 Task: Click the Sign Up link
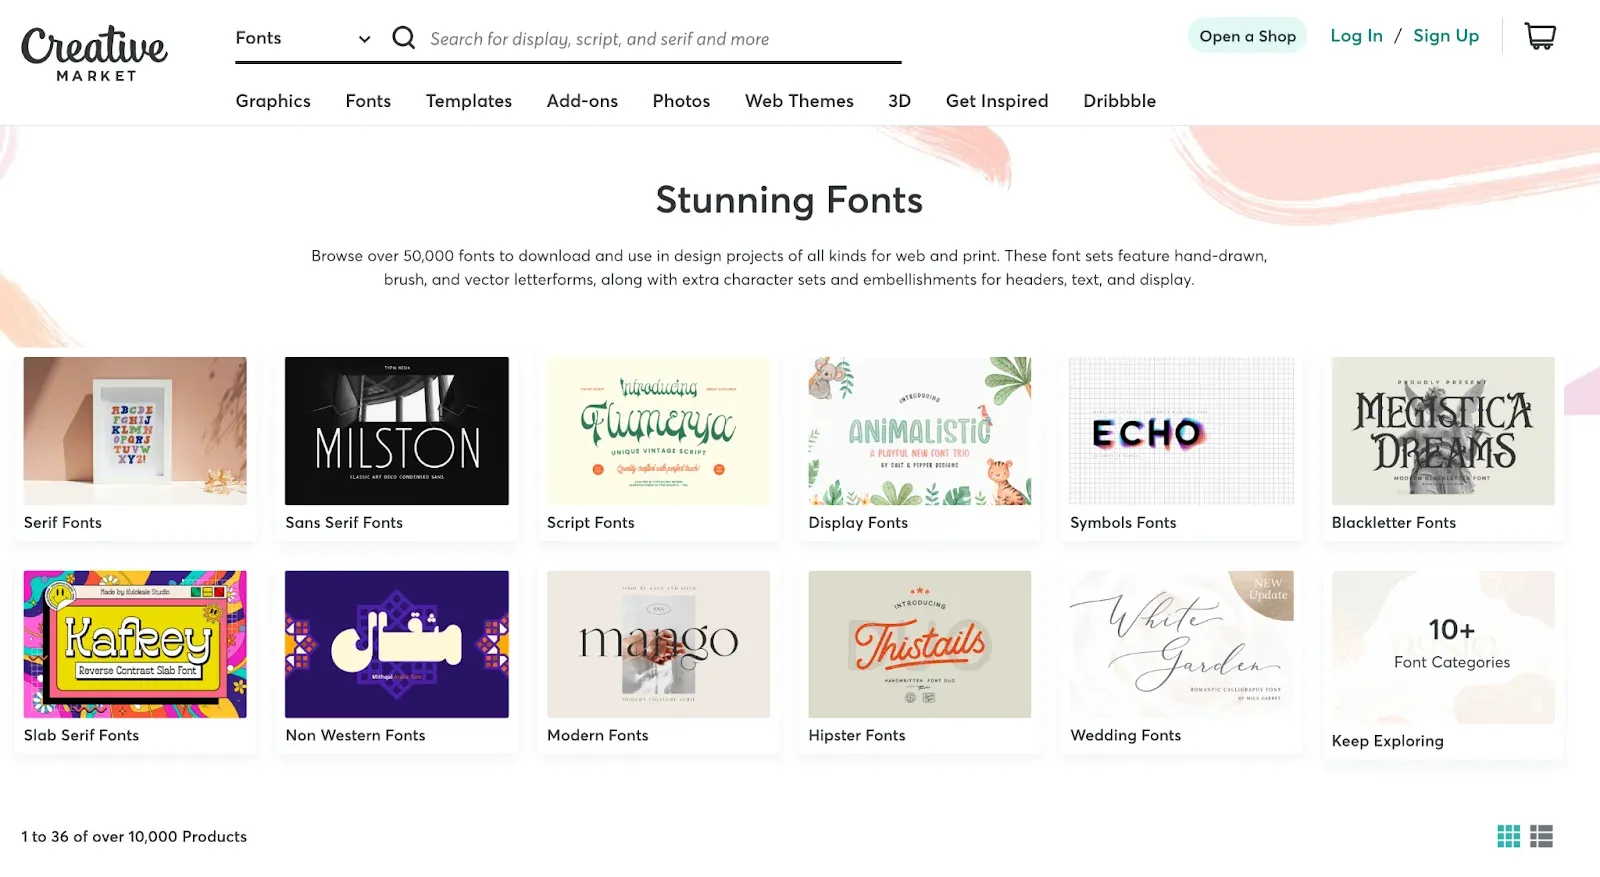(1446, 36)
